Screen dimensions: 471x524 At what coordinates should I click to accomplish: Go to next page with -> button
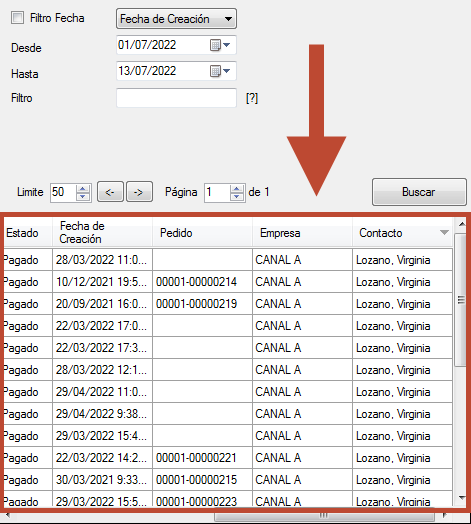tap(139, 192)
